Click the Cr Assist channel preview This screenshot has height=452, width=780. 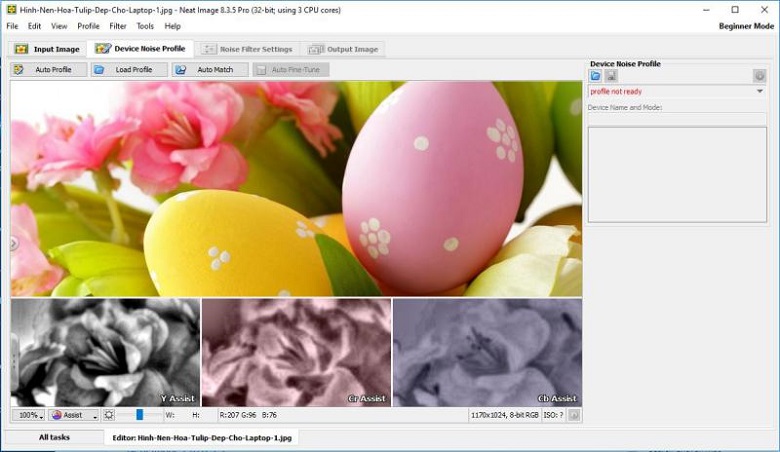pyautogui.click(x=296, y=353)
